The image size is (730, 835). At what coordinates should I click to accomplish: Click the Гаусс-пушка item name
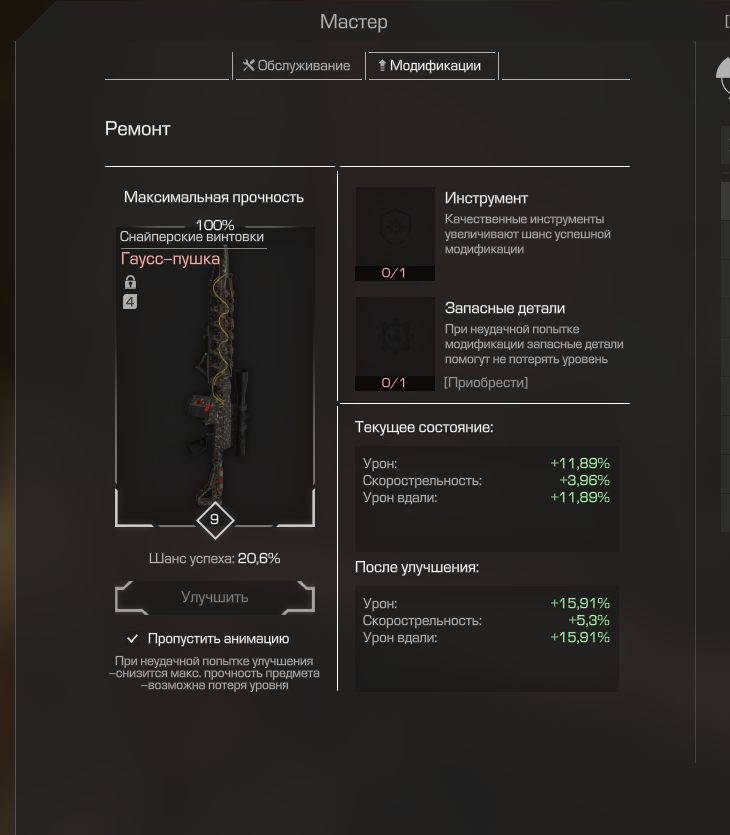(x=170, y=259)
